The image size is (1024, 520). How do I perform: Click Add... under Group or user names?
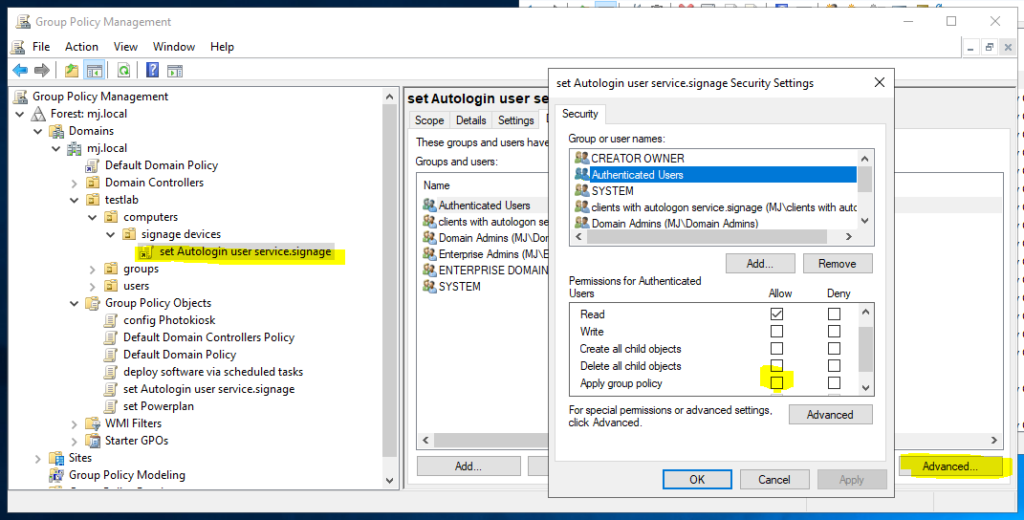click(760, 263)
